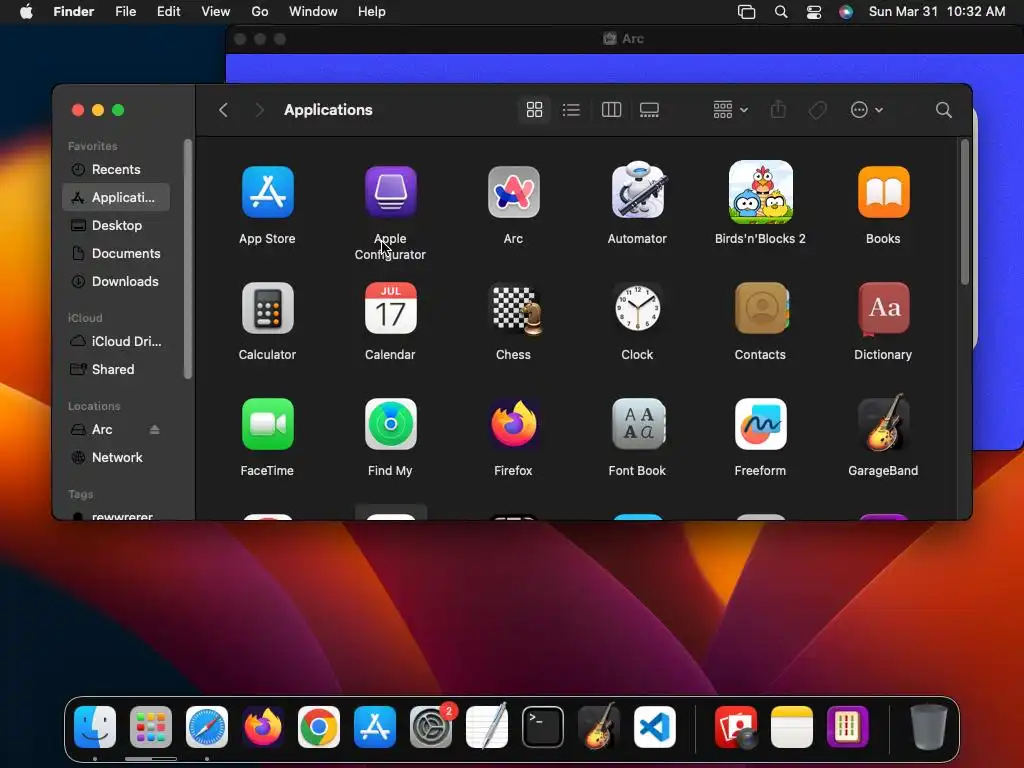Open the View menu in menu bar

pos(216,12)
